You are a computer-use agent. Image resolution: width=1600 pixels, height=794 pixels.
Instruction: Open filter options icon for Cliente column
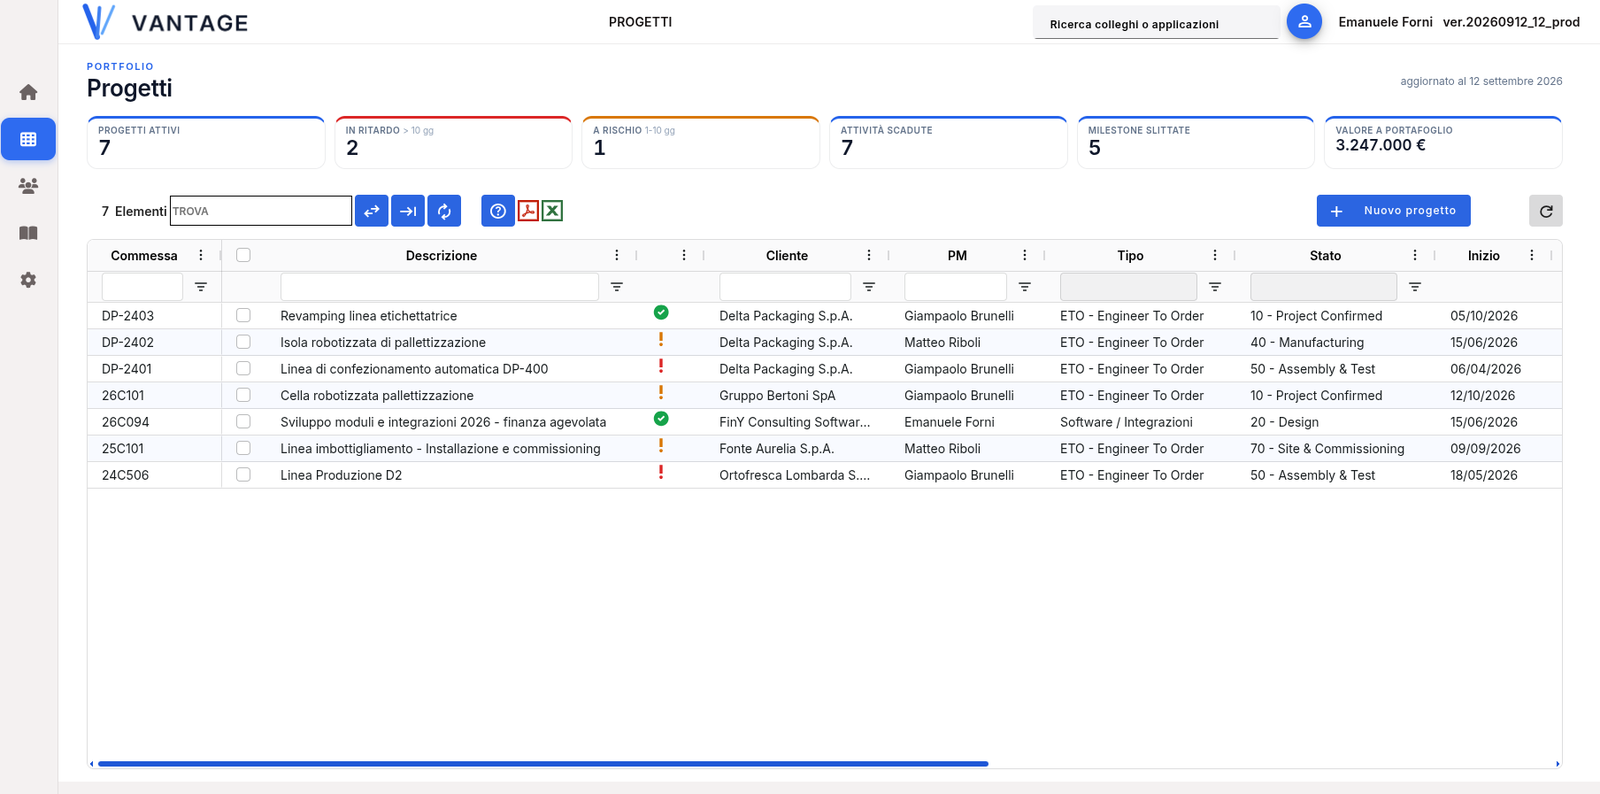coord(869,287)
